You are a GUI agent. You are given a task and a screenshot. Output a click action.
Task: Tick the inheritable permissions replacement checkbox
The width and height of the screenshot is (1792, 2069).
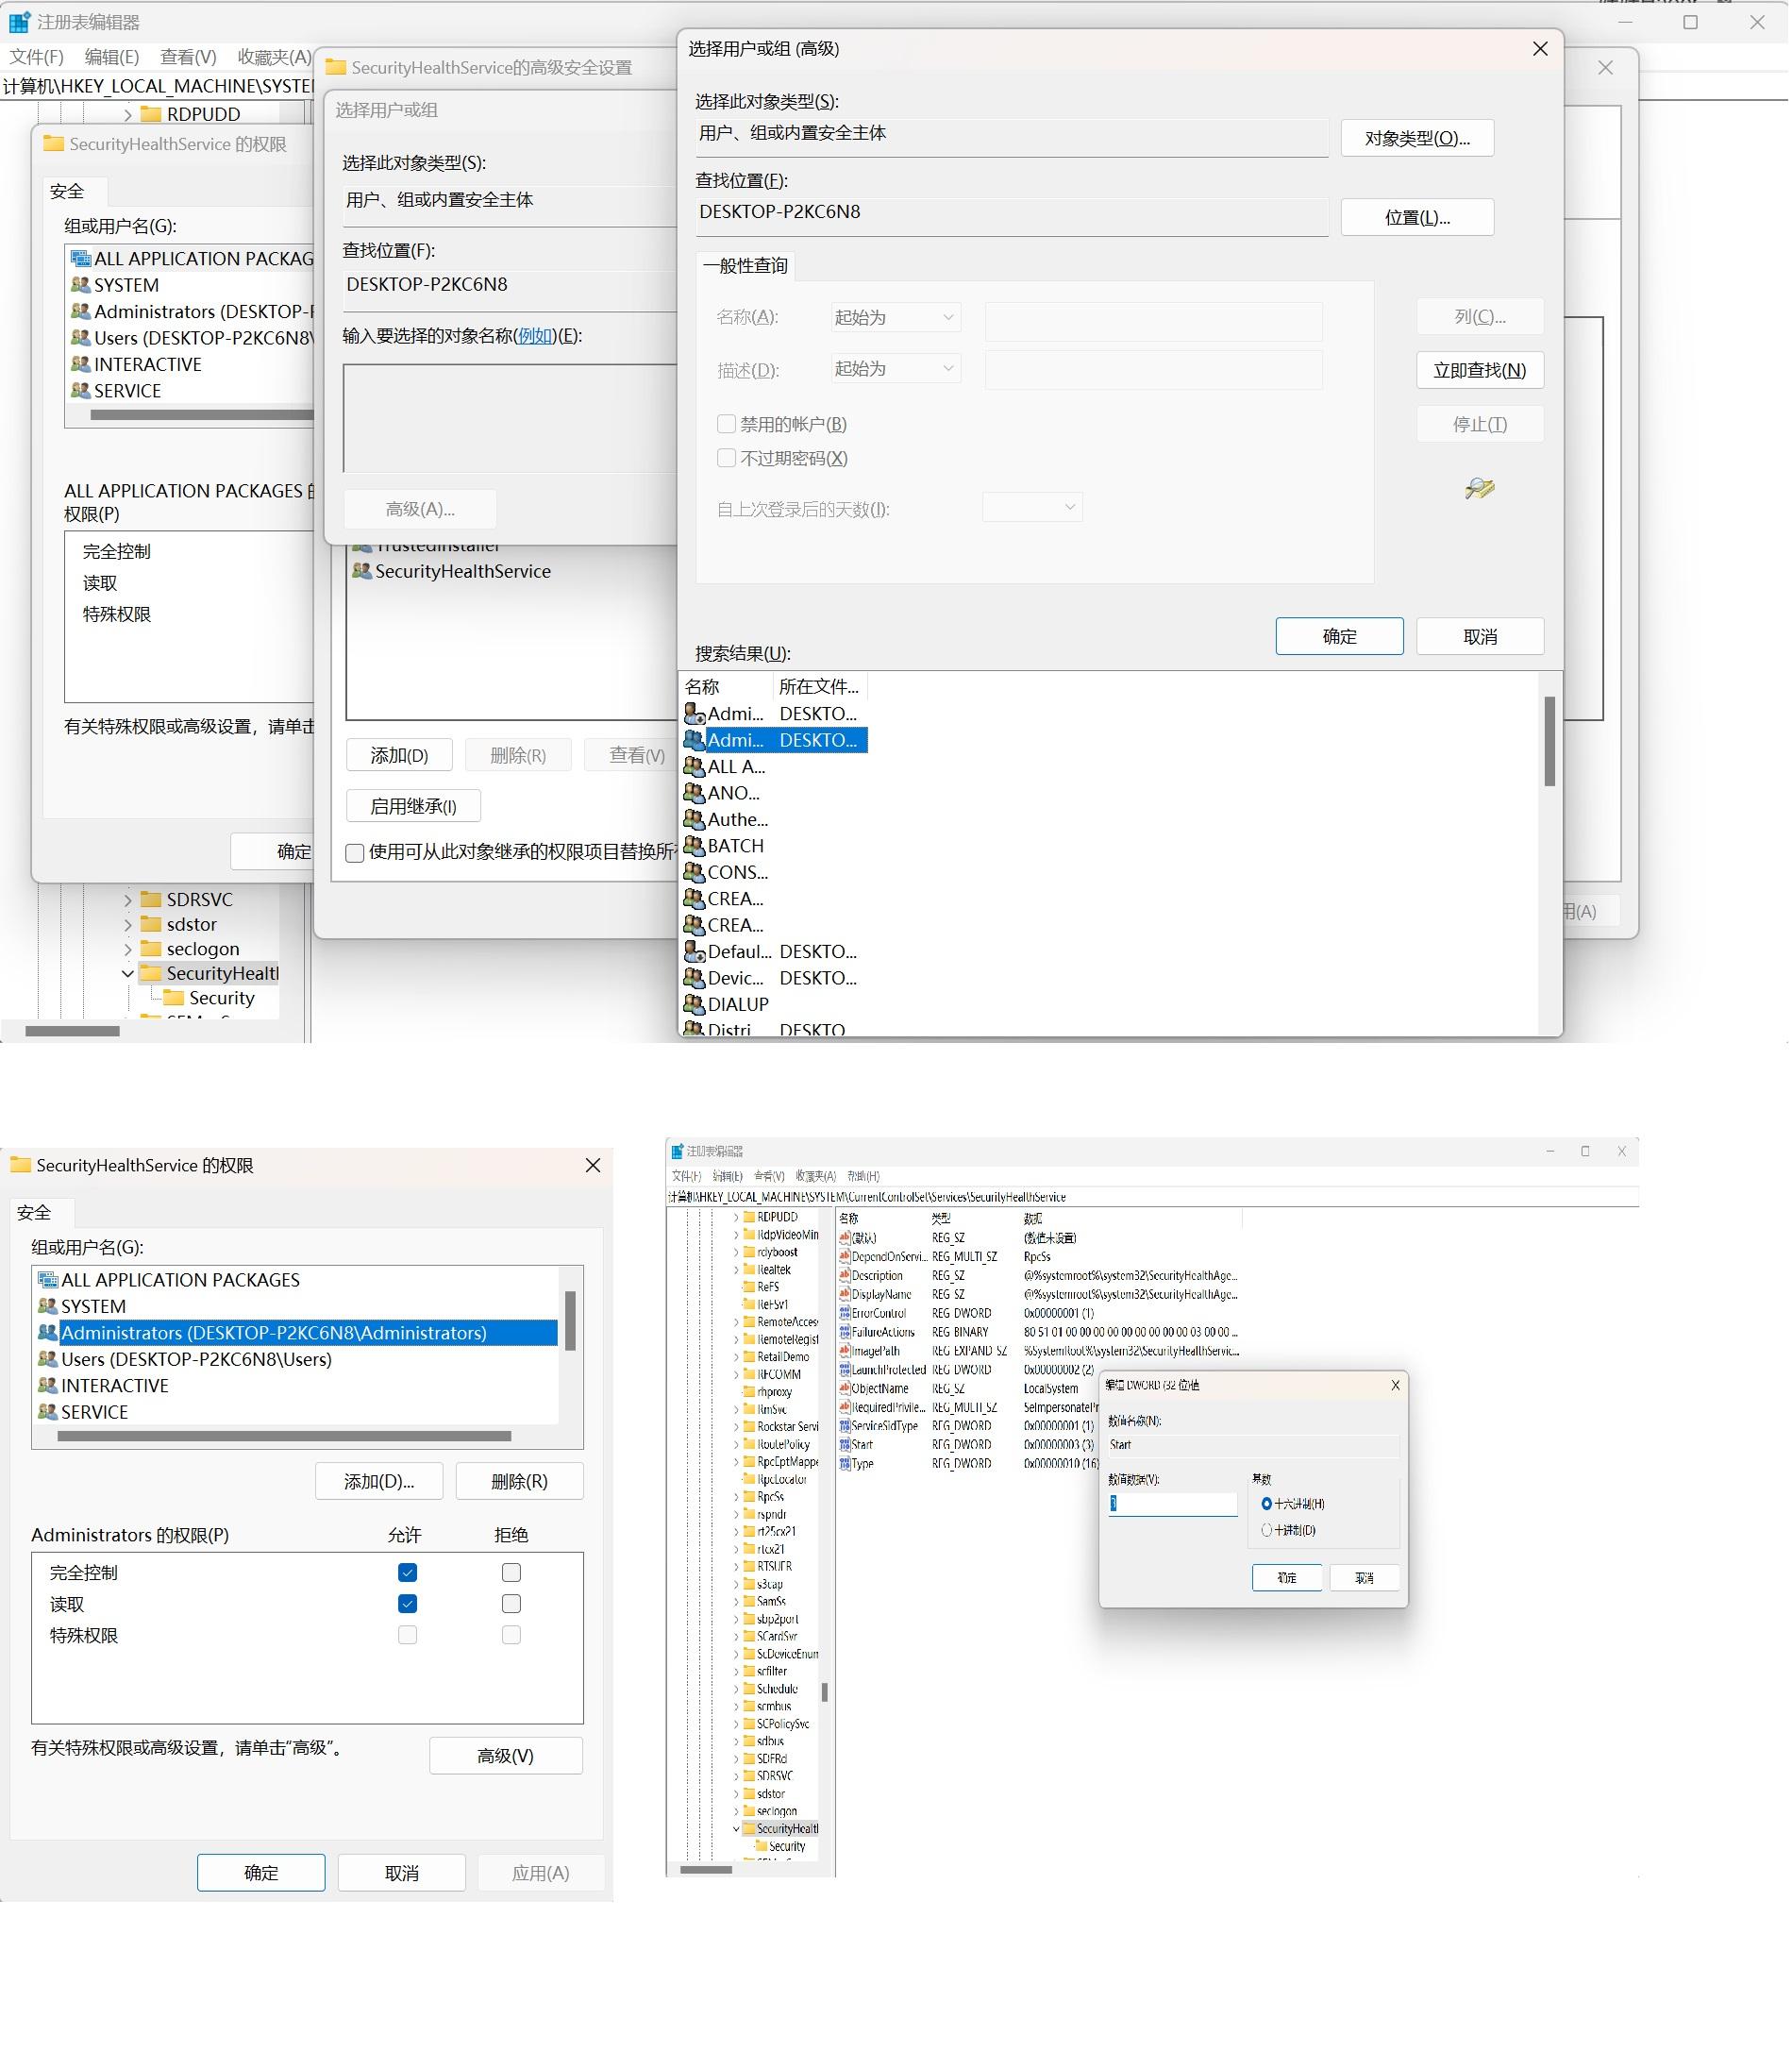click(355, 854)
